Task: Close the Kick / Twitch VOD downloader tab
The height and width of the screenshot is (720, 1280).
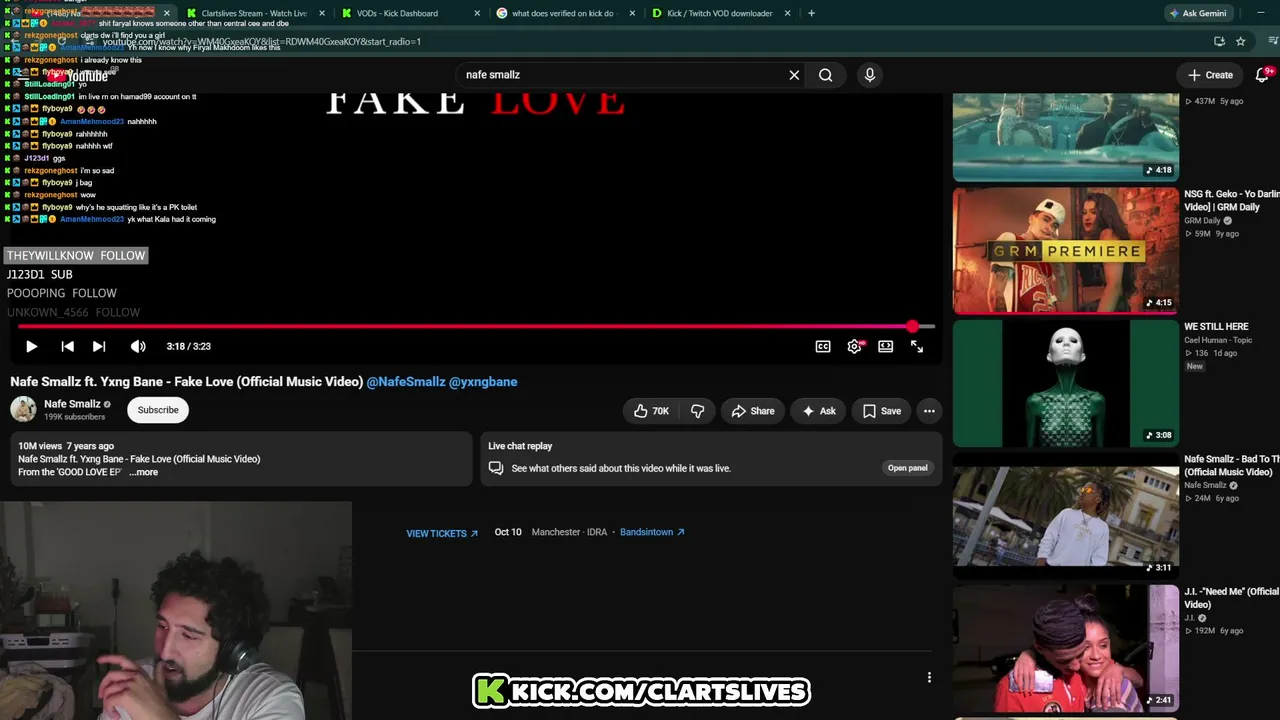Action: (788, 13)
